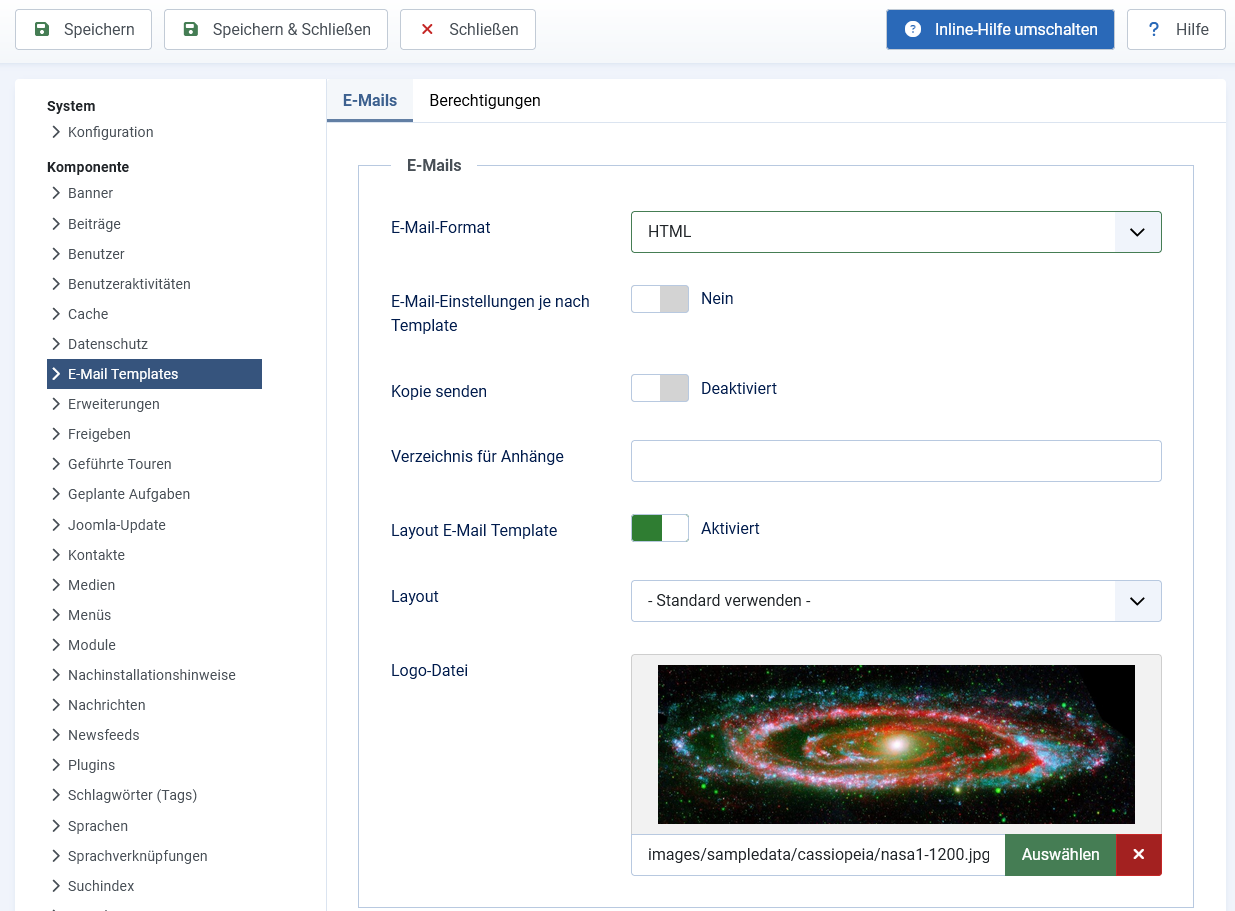Click the floppy disk icon on Speichern

[42, 30]
